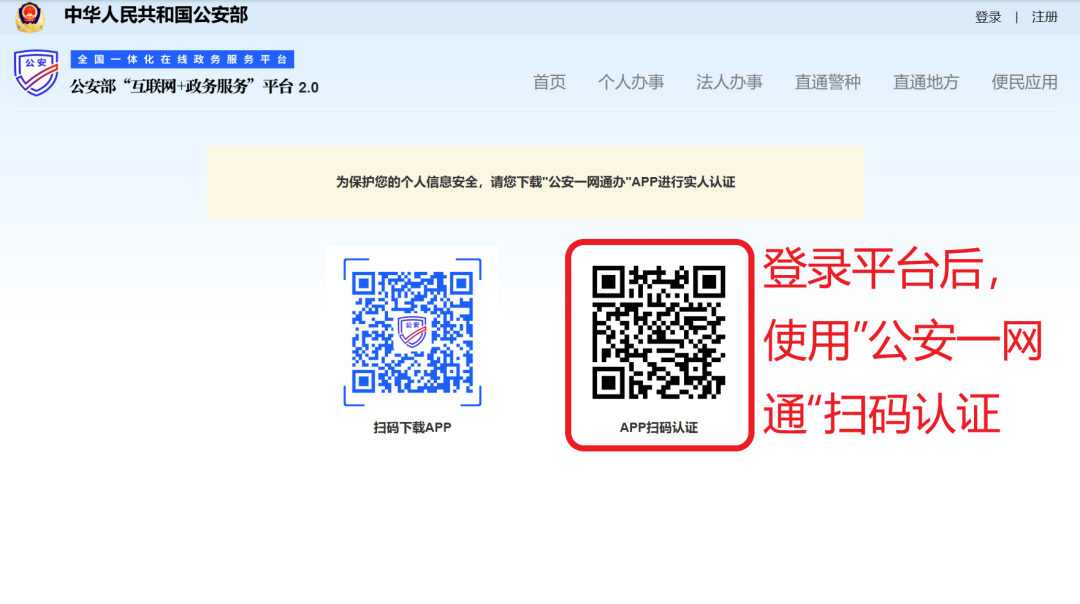Open the 法人办事 menu
Screen dimensions: 1080x604
coord(729,83)
